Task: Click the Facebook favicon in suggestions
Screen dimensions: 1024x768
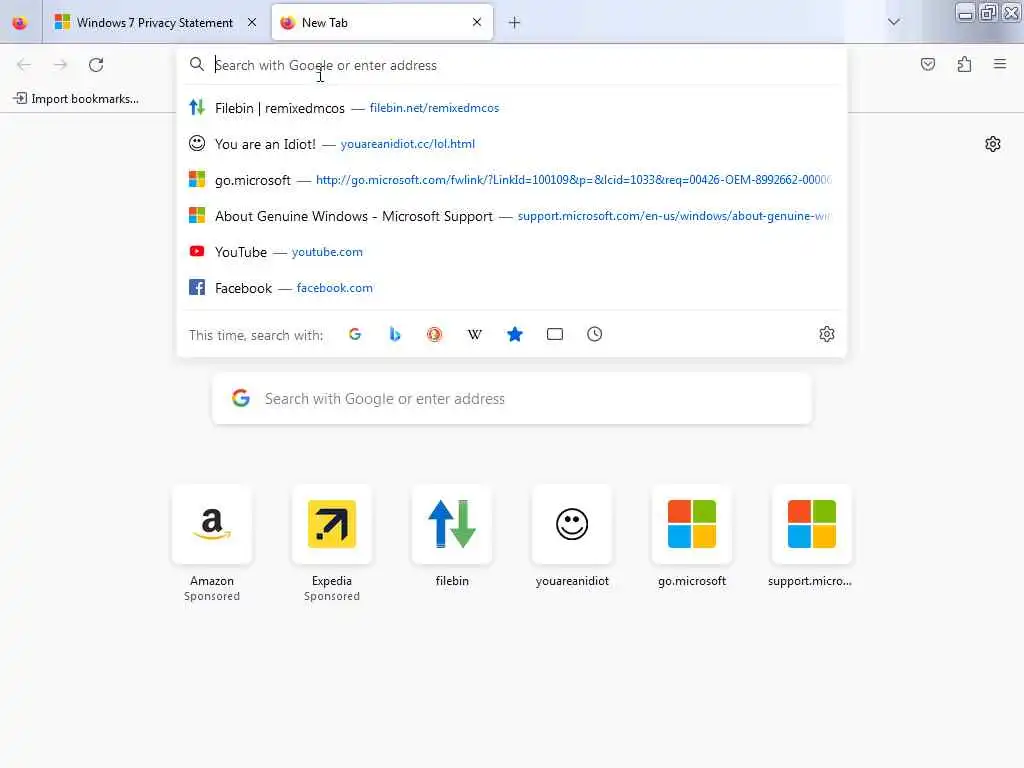Action: click(197, 287)
